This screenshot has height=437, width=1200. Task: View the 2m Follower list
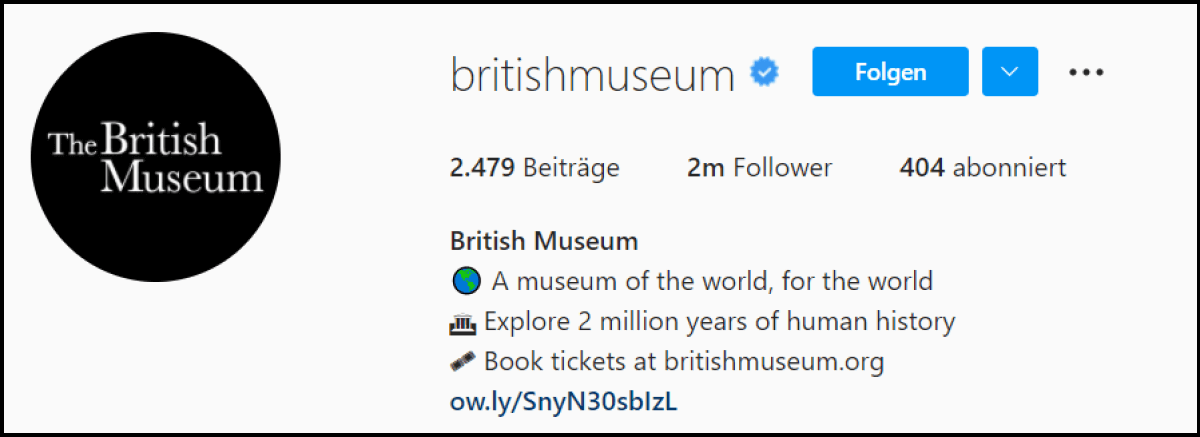(x=759, y=168)
